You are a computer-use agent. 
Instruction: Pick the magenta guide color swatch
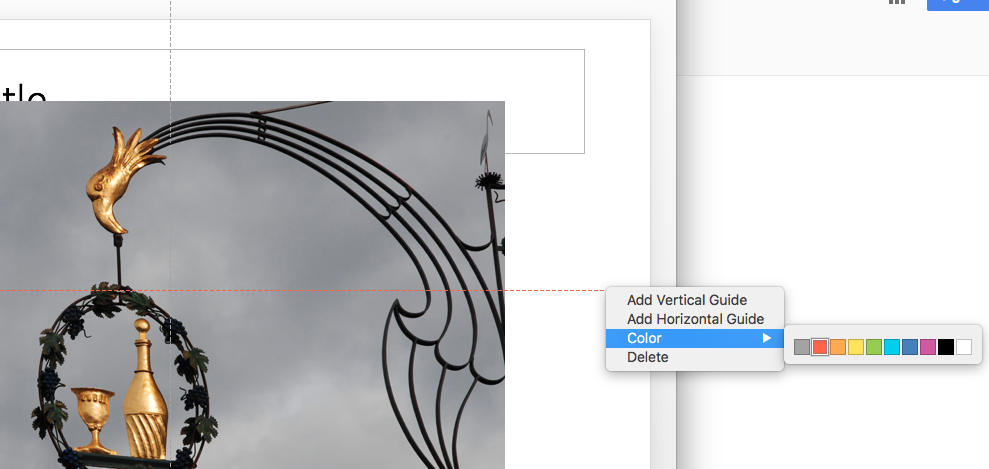click(x=928, y=347)
